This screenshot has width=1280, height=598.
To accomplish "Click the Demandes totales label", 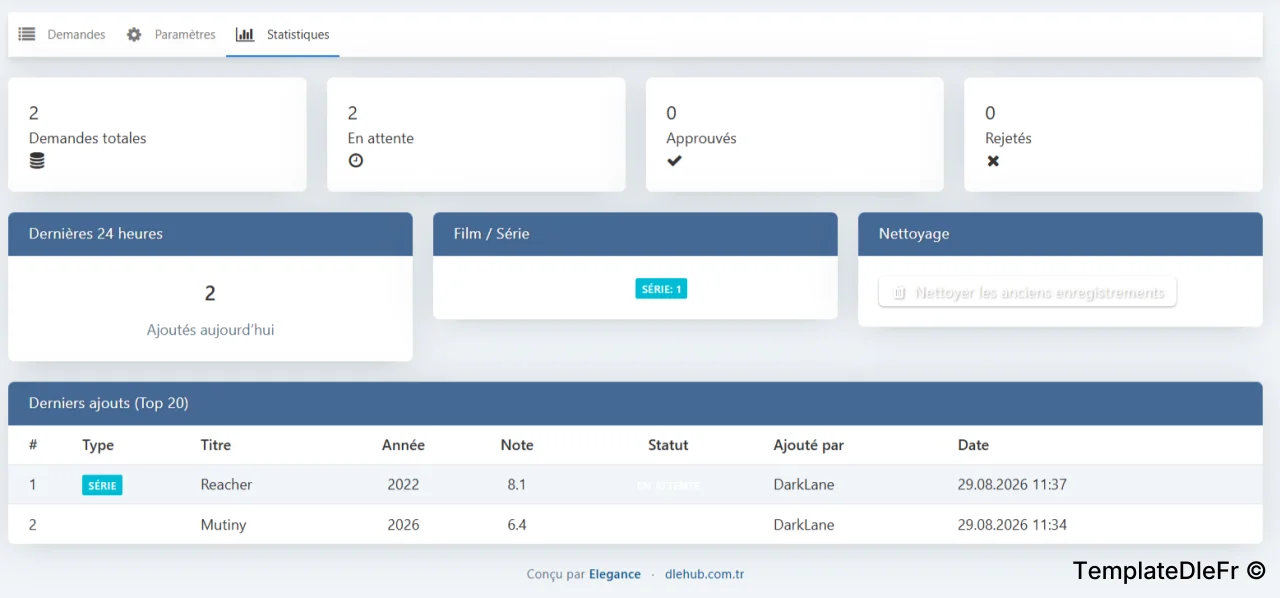I will pos(87,138).
